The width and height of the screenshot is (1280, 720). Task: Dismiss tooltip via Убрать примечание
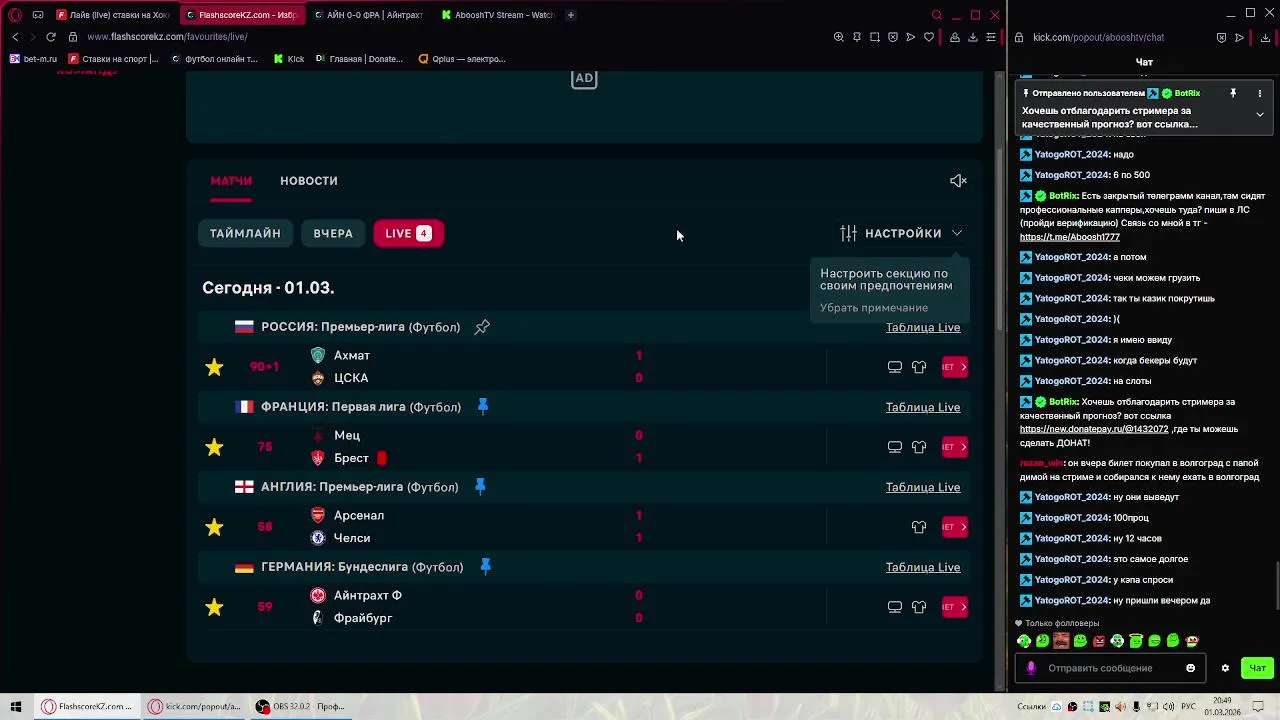pos(874,308)
